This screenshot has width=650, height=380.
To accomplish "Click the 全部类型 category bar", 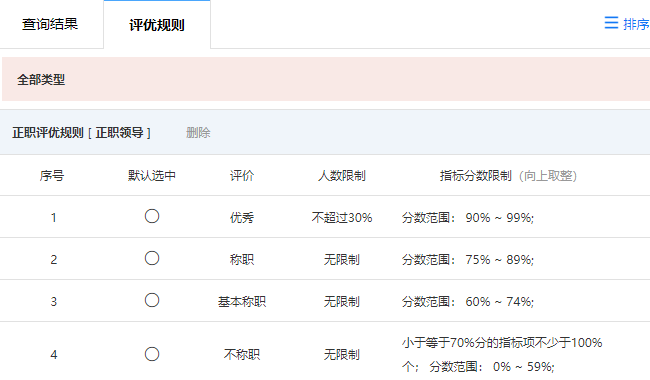I will tap(326, 79).
